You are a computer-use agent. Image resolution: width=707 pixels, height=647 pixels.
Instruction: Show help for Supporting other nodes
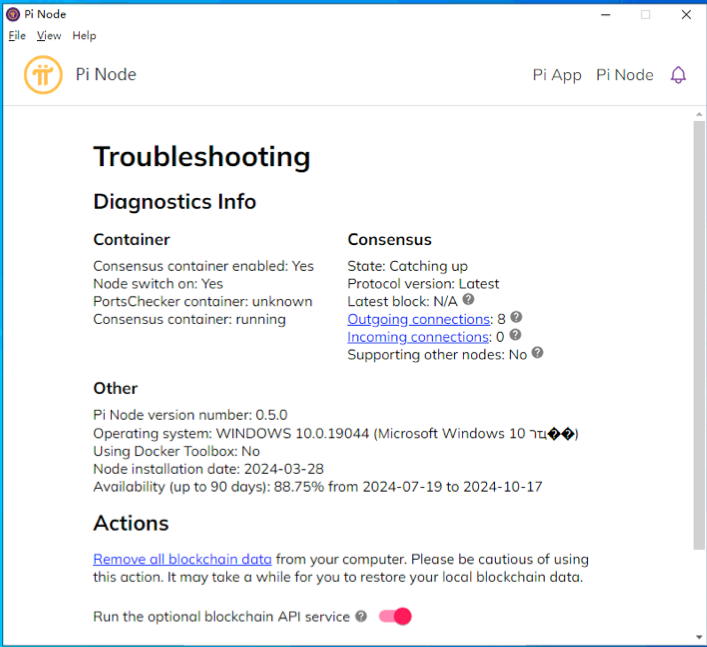pyautogui.click(x=537, y=353)
